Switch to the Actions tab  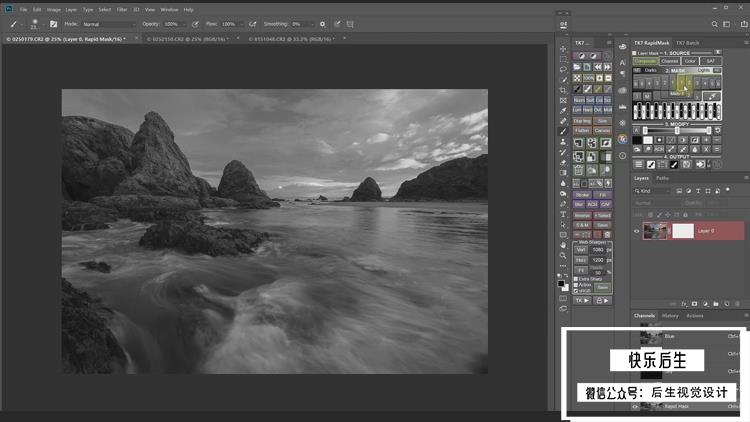tap(695, 316)
